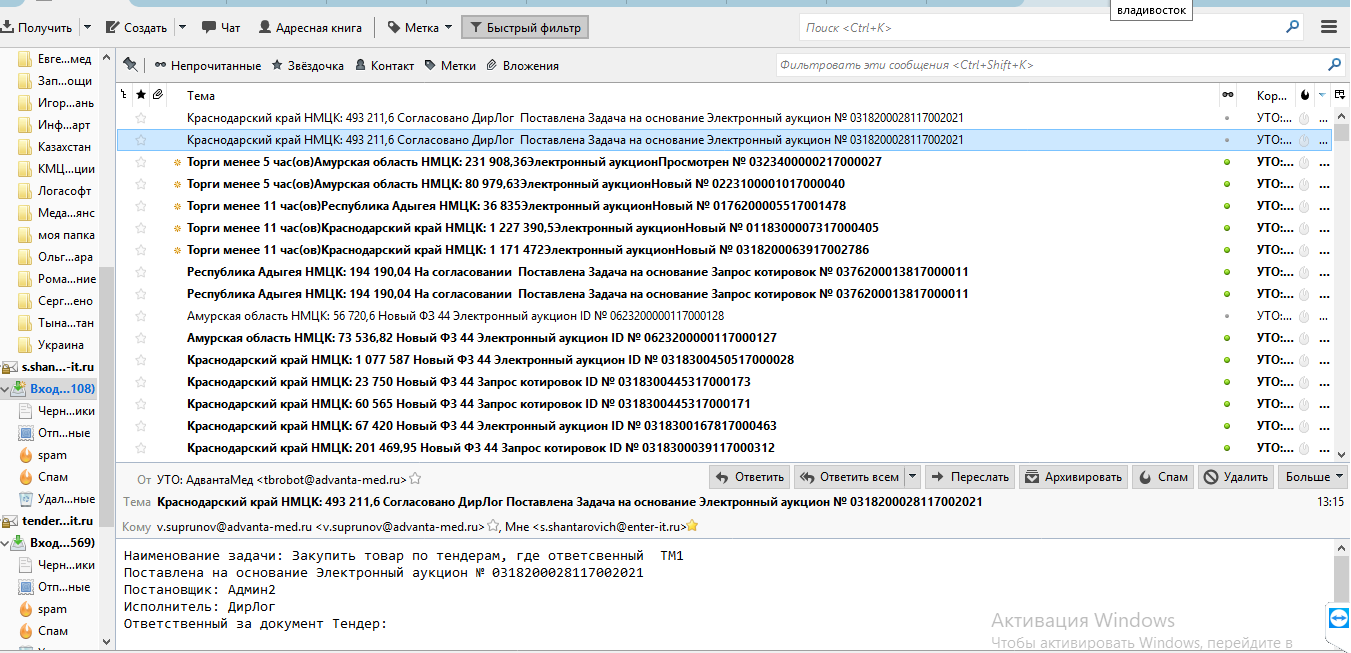Sort by the attachment column icon

tap(157, 95)
